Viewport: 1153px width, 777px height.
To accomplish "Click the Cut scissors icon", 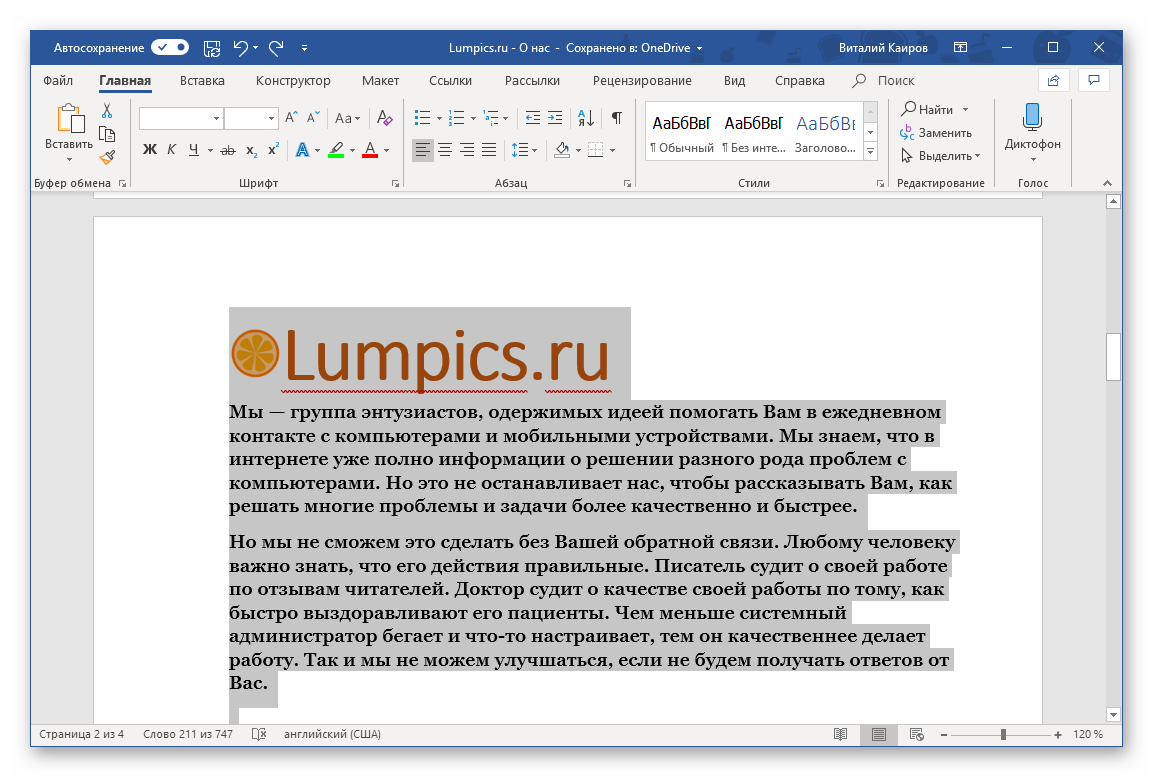I will click(107, 111).
